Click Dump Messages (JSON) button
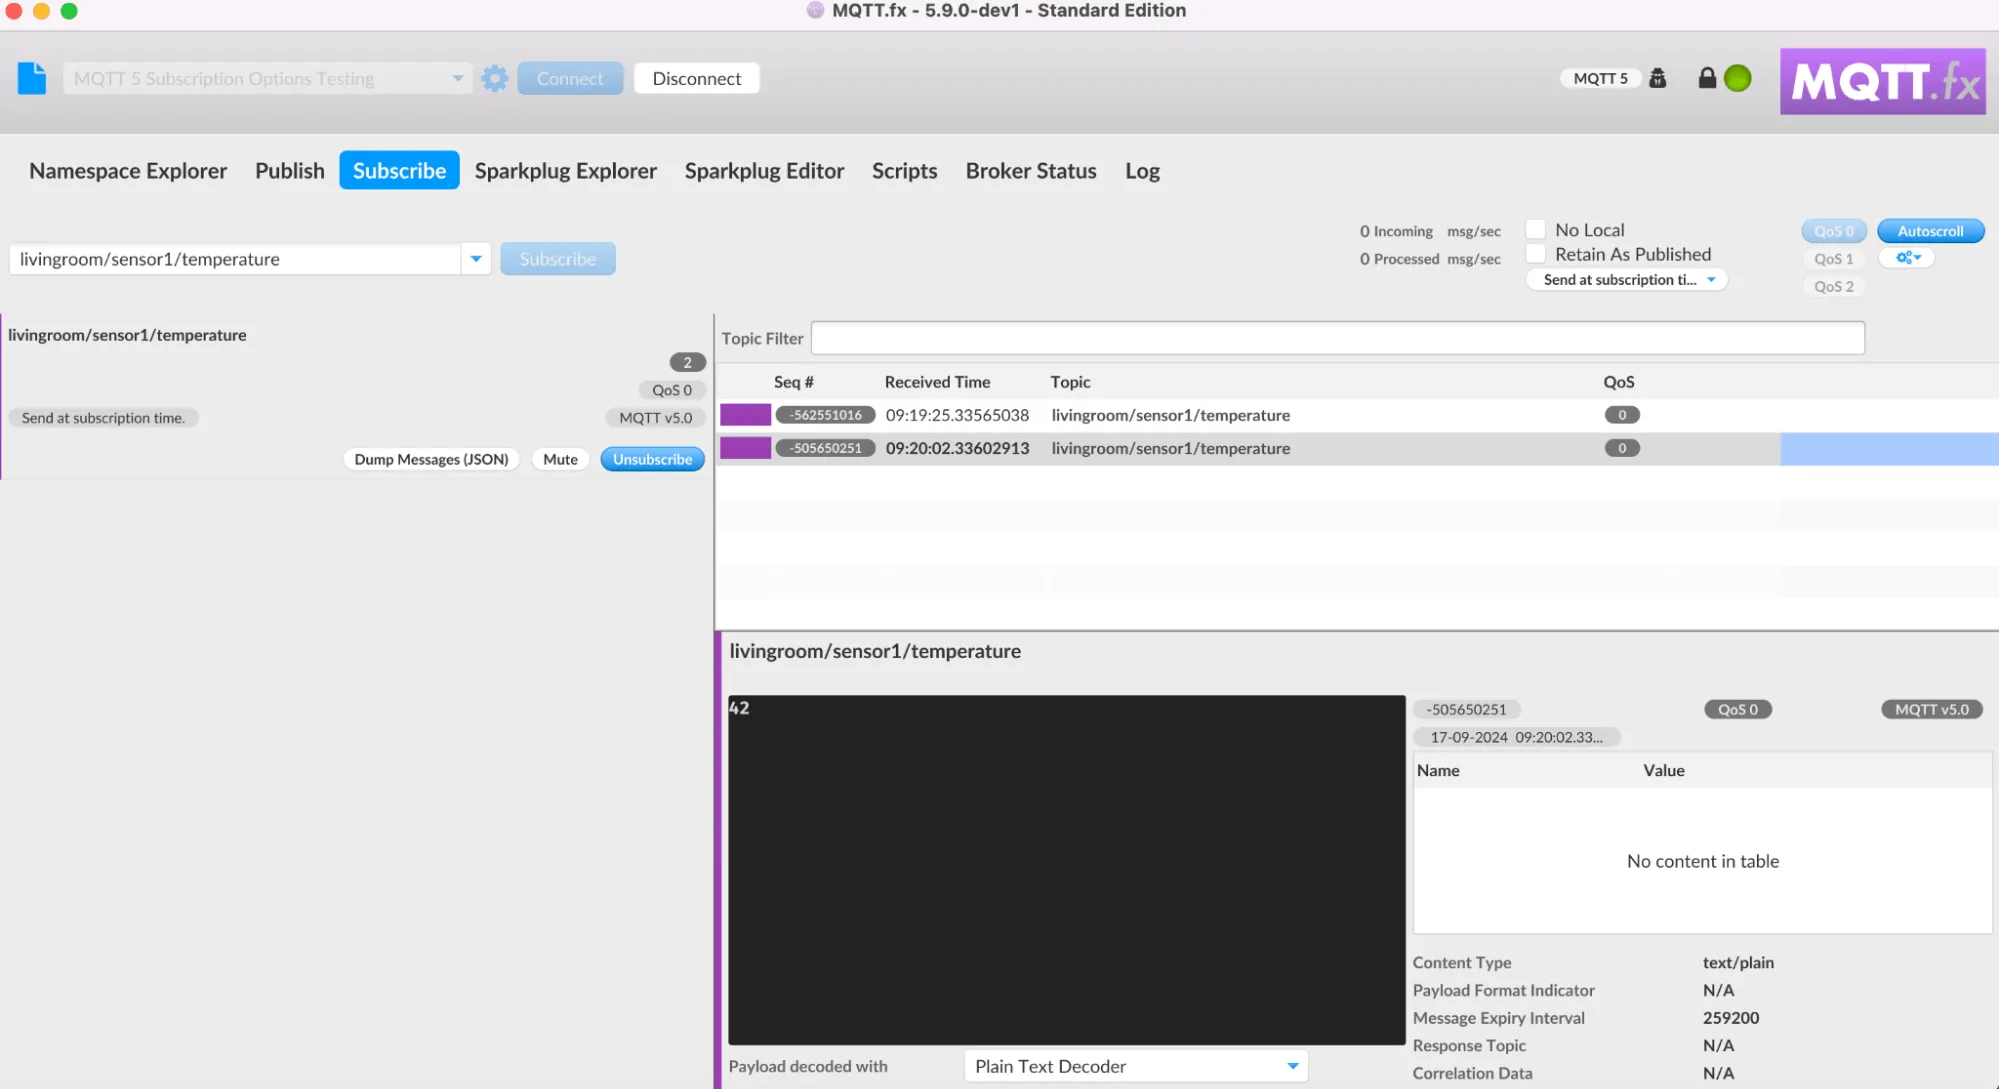 pos(431,459)
